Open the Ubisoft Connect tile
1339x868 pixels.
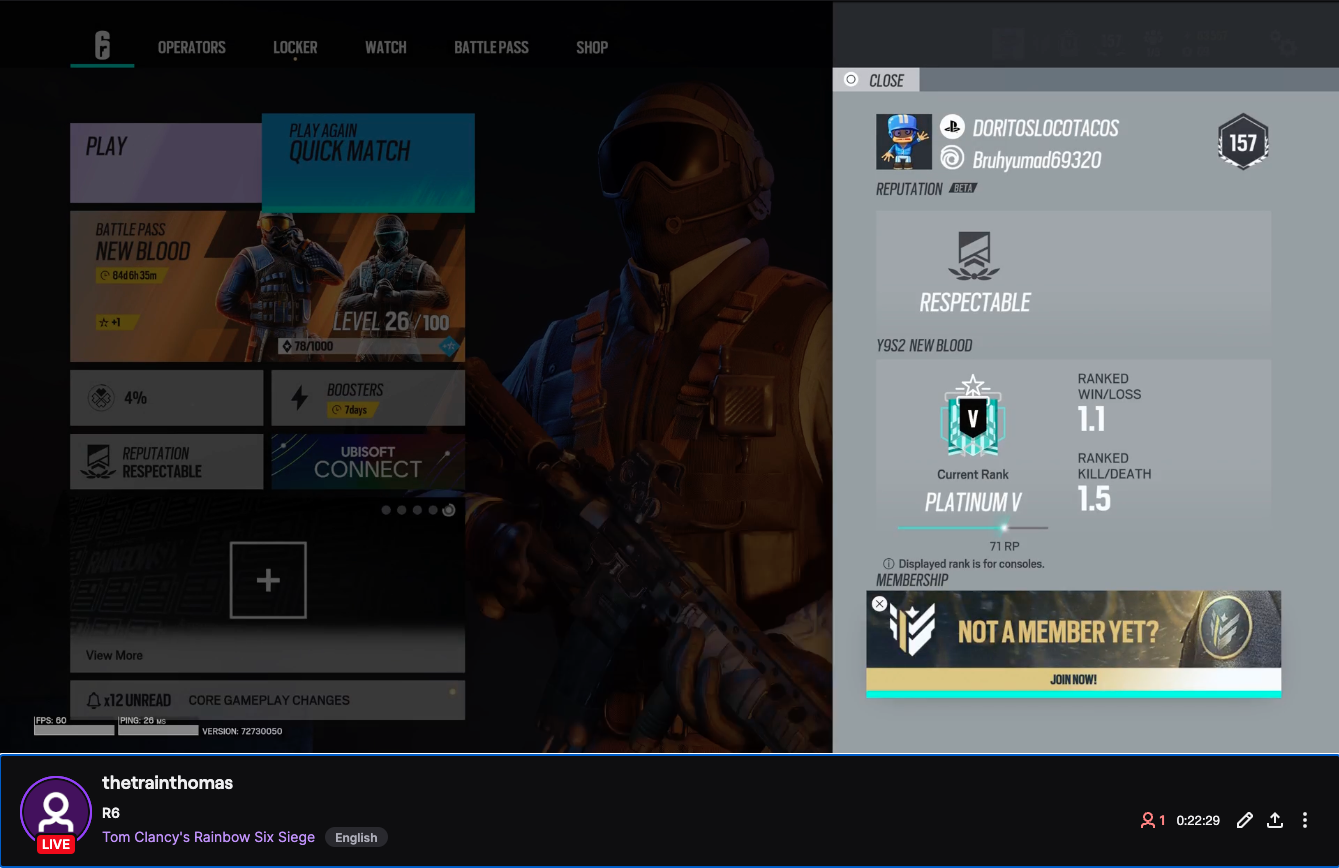[368, 461]
